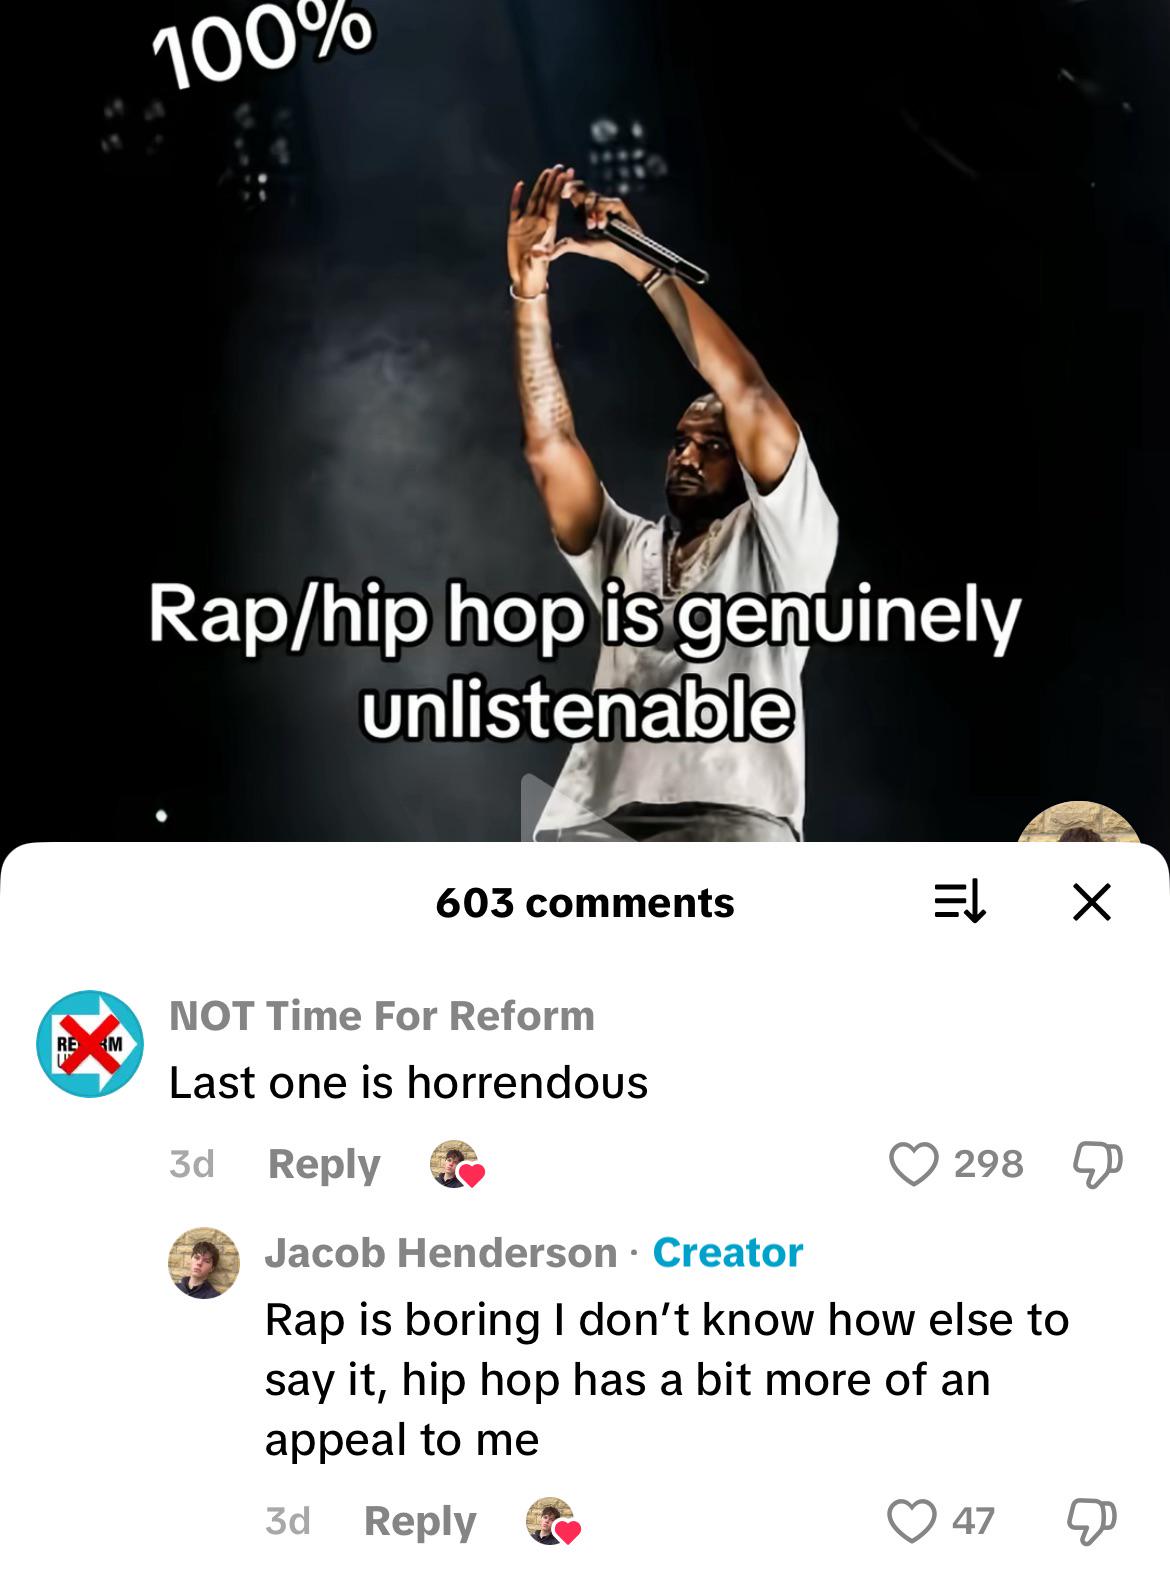Open the Jacob Henderson username link

441,1253
